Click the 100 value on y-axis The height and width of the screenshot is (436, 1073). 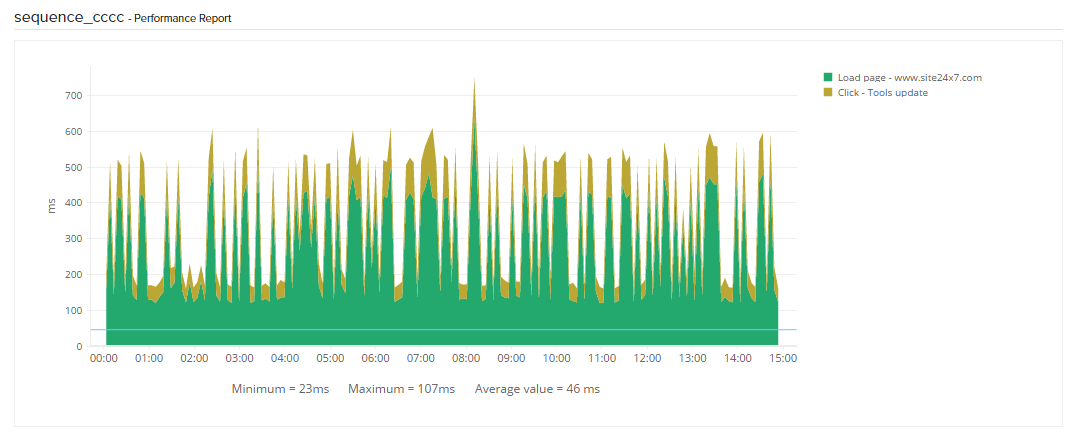click(x=73, y=311)
